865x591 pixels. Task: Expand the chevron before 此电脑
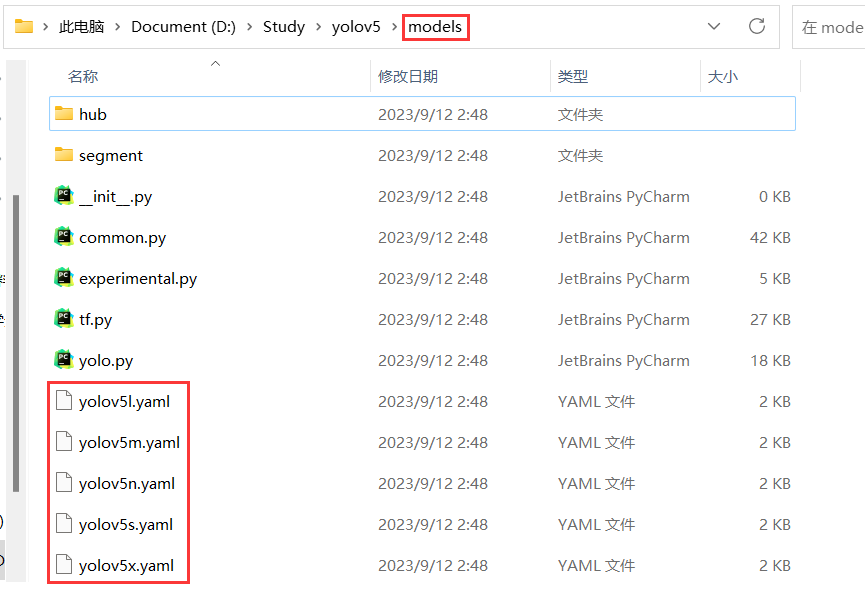tap(46, 26)
